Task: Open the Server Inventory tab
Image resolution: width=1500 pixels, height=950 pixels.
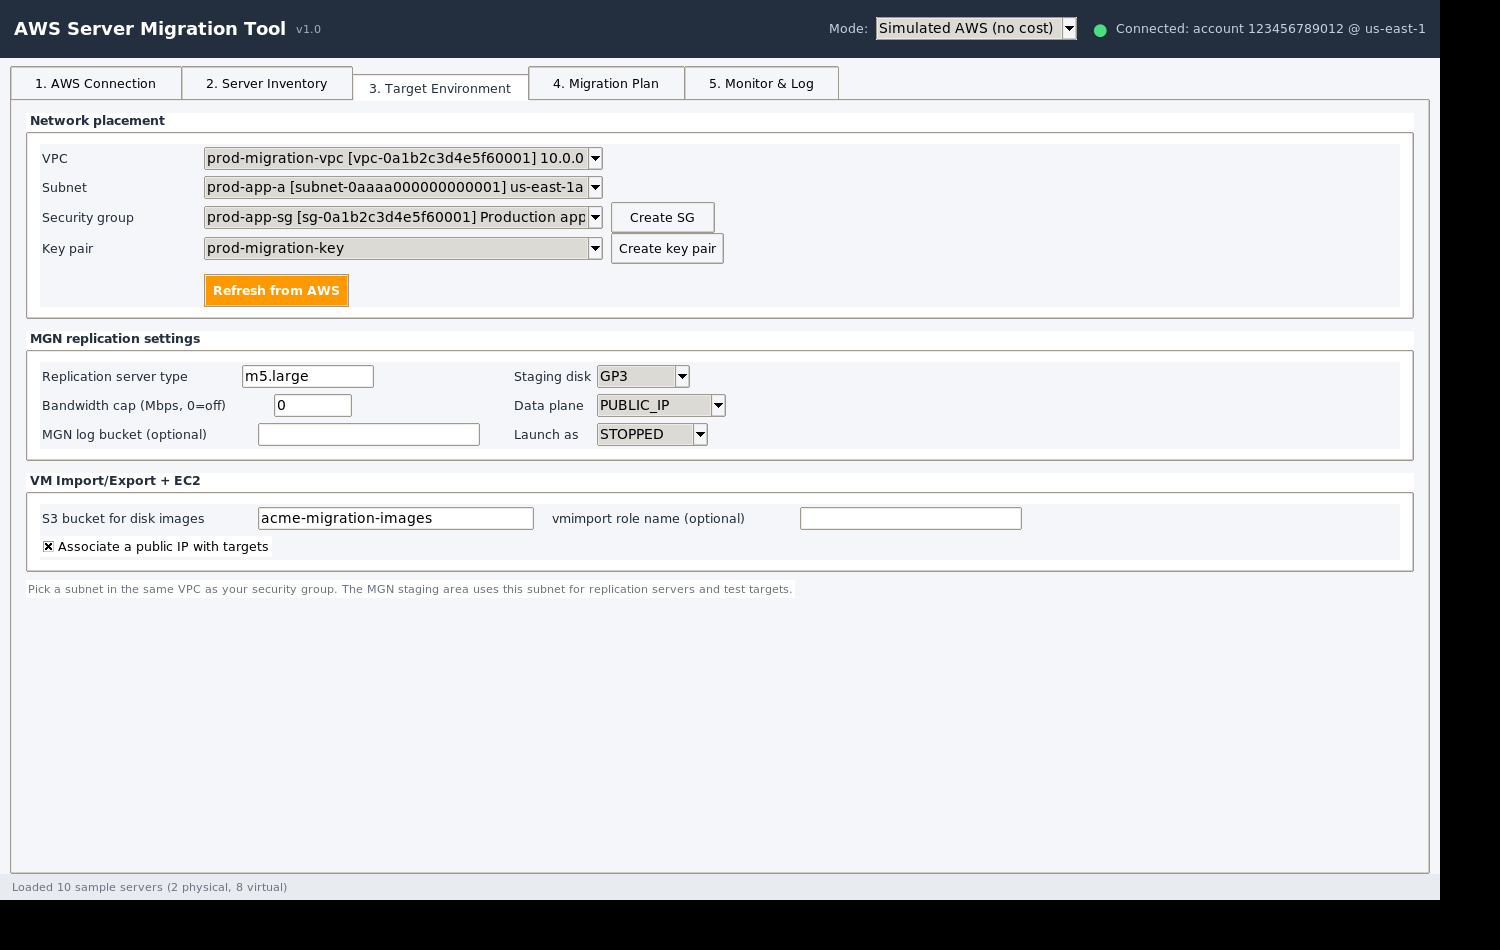Action: pyautogui.click(x=267, y=83)
